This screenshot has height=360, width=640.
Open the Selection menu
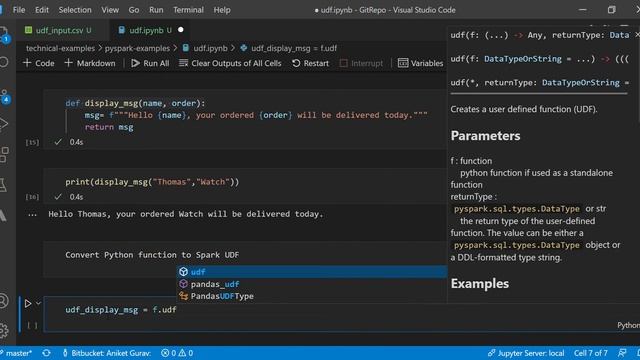[75, 10]
